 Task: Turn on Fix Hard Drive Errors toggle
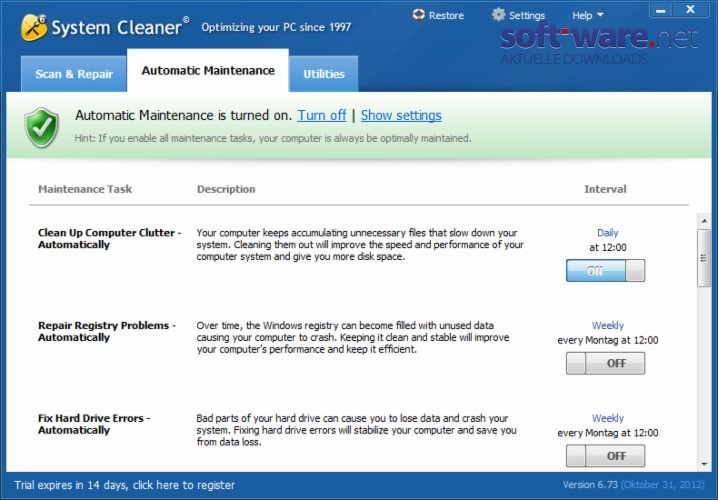point(605,456)
